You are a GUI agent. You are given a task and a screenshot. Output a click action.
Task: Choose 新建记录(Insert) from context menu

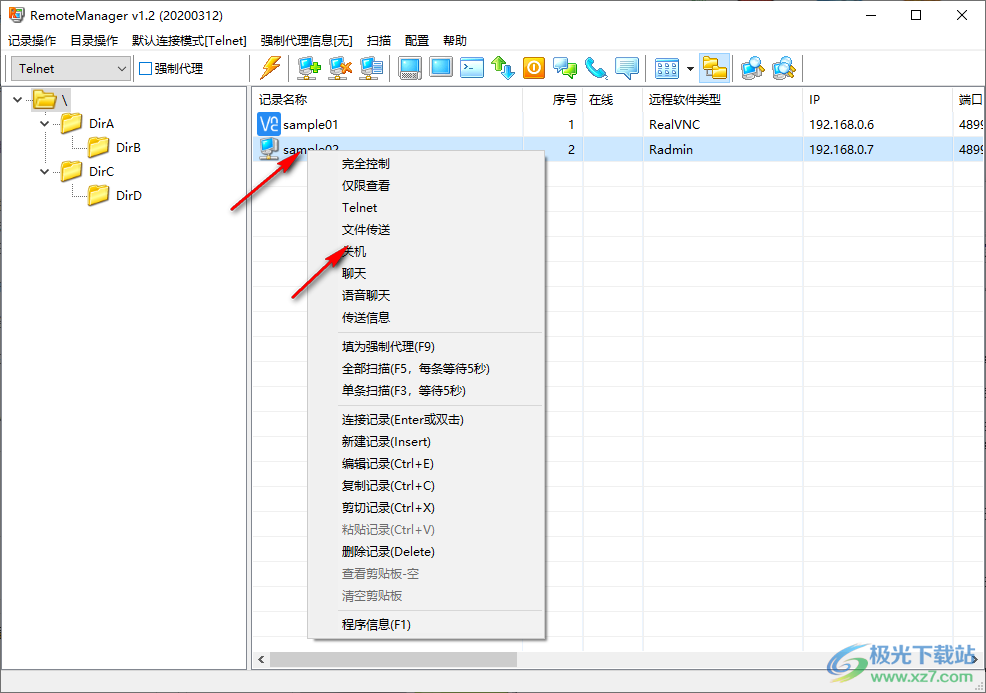pyautogui.click(x=426, y=441)
